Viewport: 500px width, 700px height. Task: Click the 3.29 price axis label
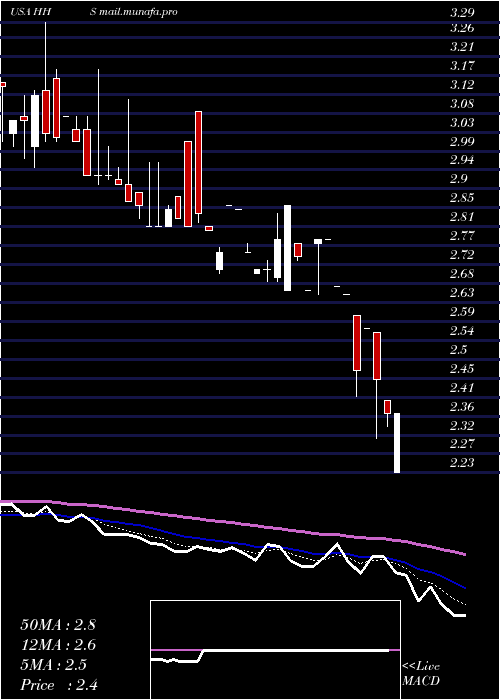tap(462, 13)
